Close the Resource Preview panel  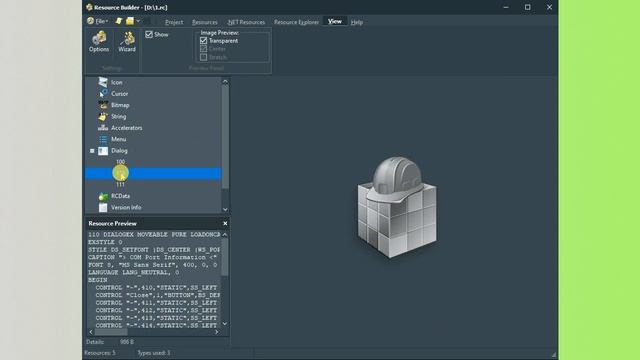pyautogui.click(x=225, y=223)
